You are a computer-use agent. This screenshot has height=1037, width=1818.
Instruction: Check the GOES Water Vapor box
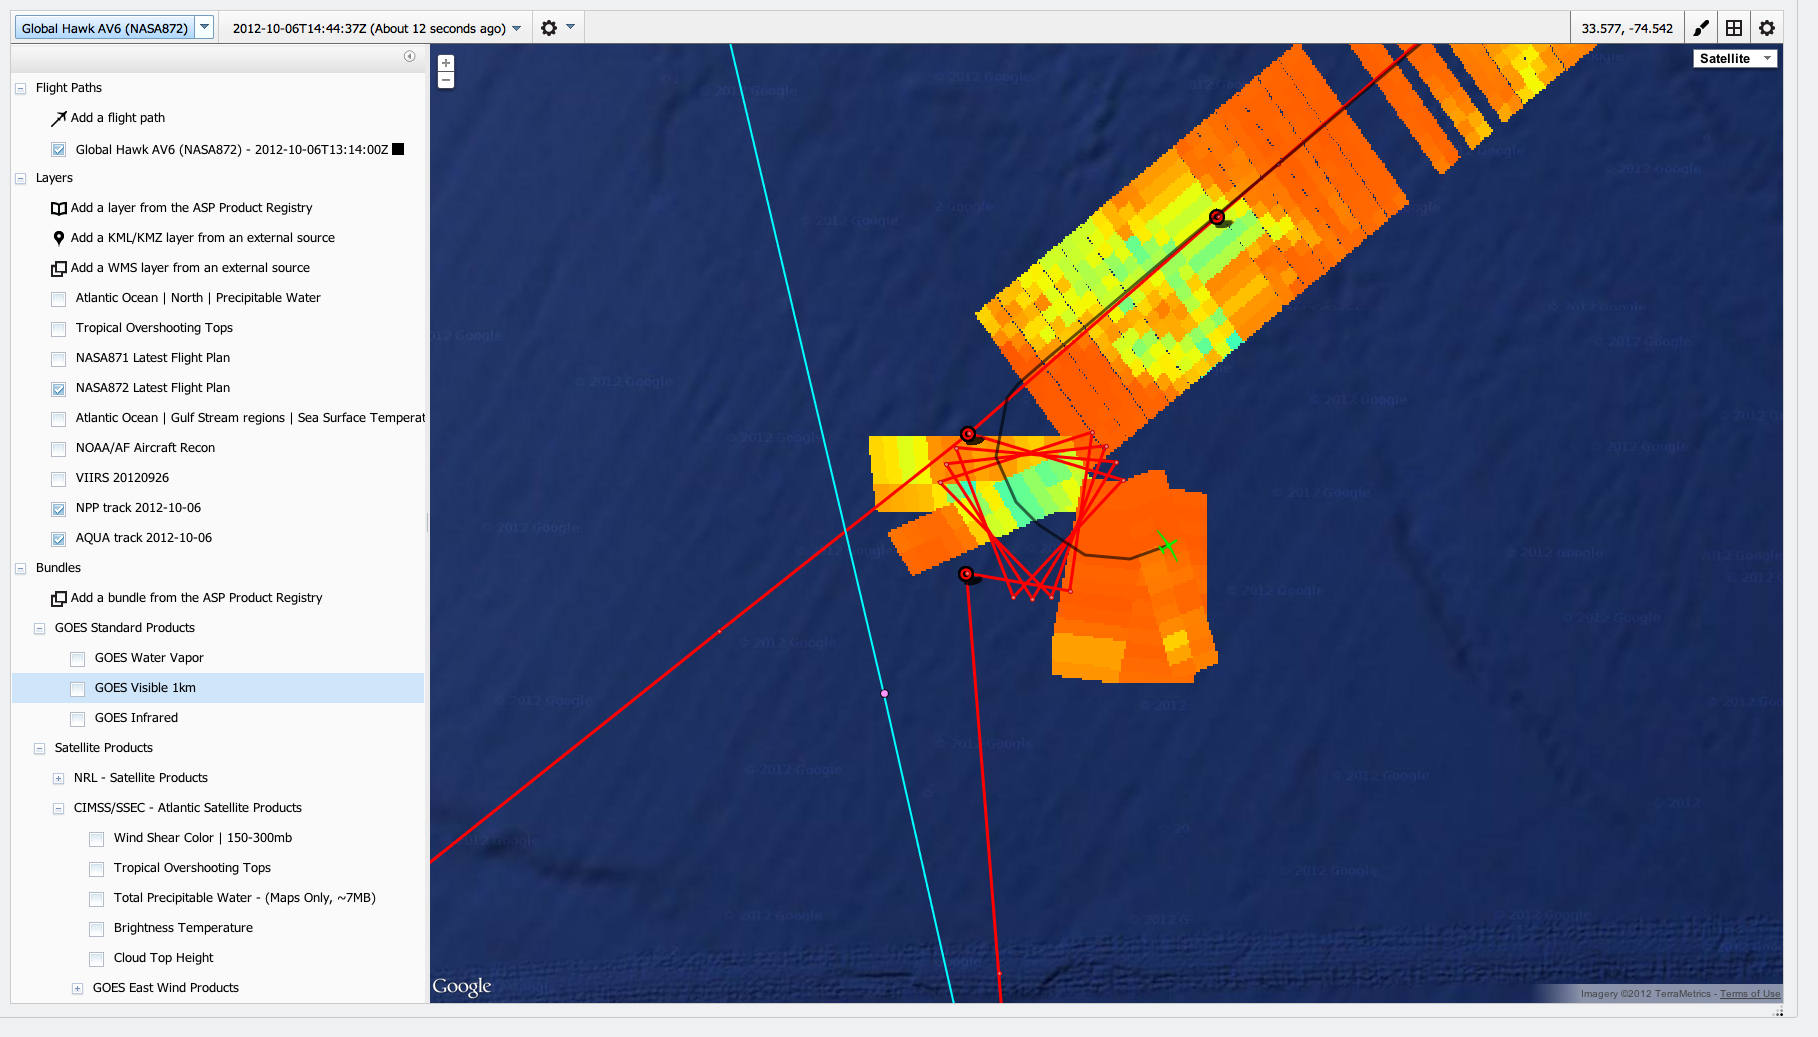click(78, 659)
